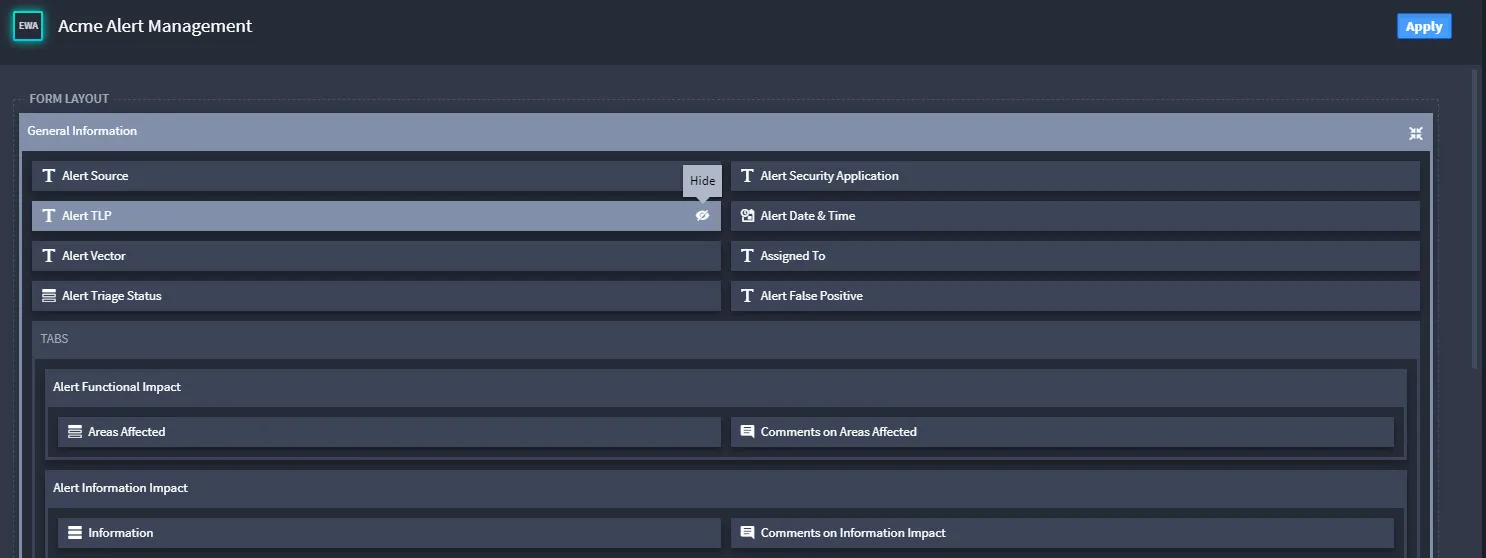This screenshot has width=1486, height=558.
Task: Select the Alert Security Application field label
Action: (x=830, y=176)
